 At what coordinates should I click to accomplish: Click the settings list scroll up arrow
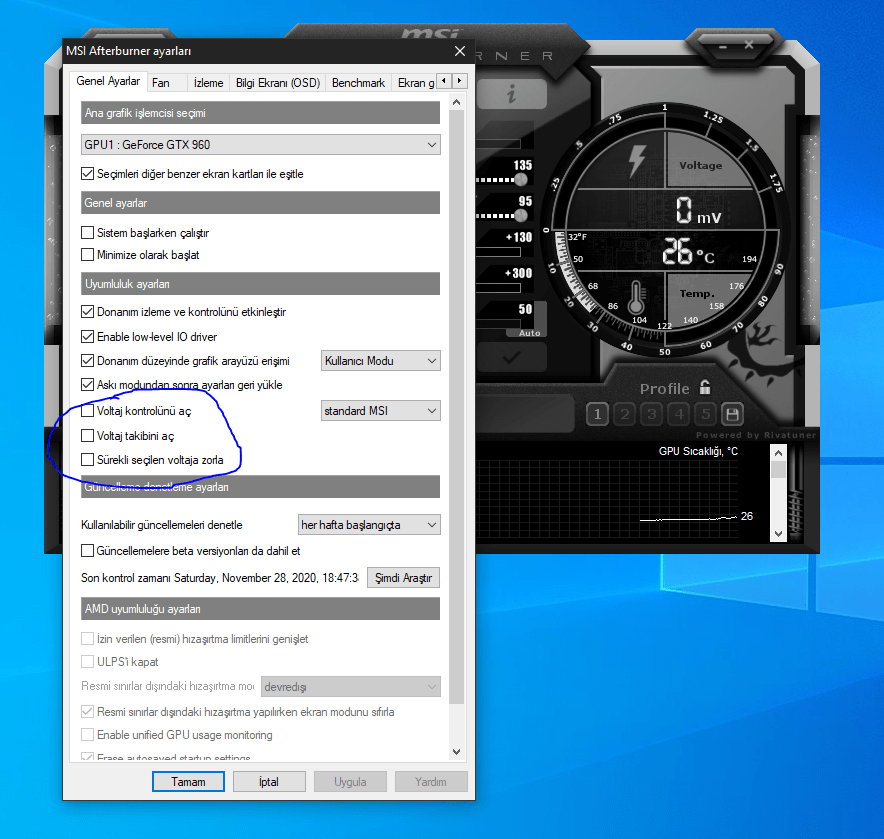pos(457,103)
